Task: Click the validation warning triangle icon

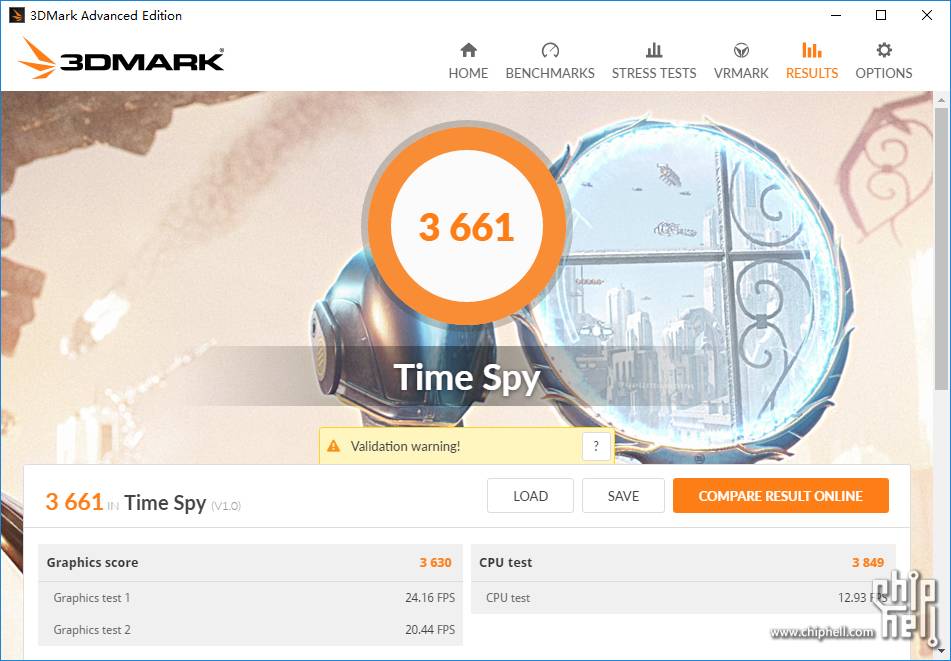Action: coord(333,446)
